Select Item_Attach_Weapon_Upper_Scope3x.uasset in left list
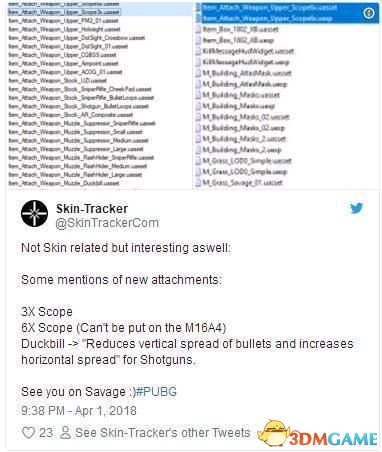 click(64, 12)
